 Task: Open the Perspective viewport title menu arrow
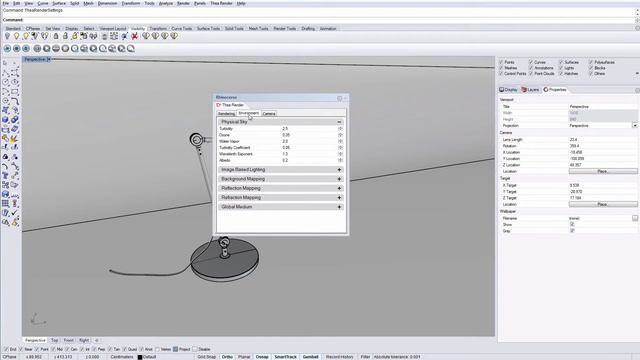[49, 60]
